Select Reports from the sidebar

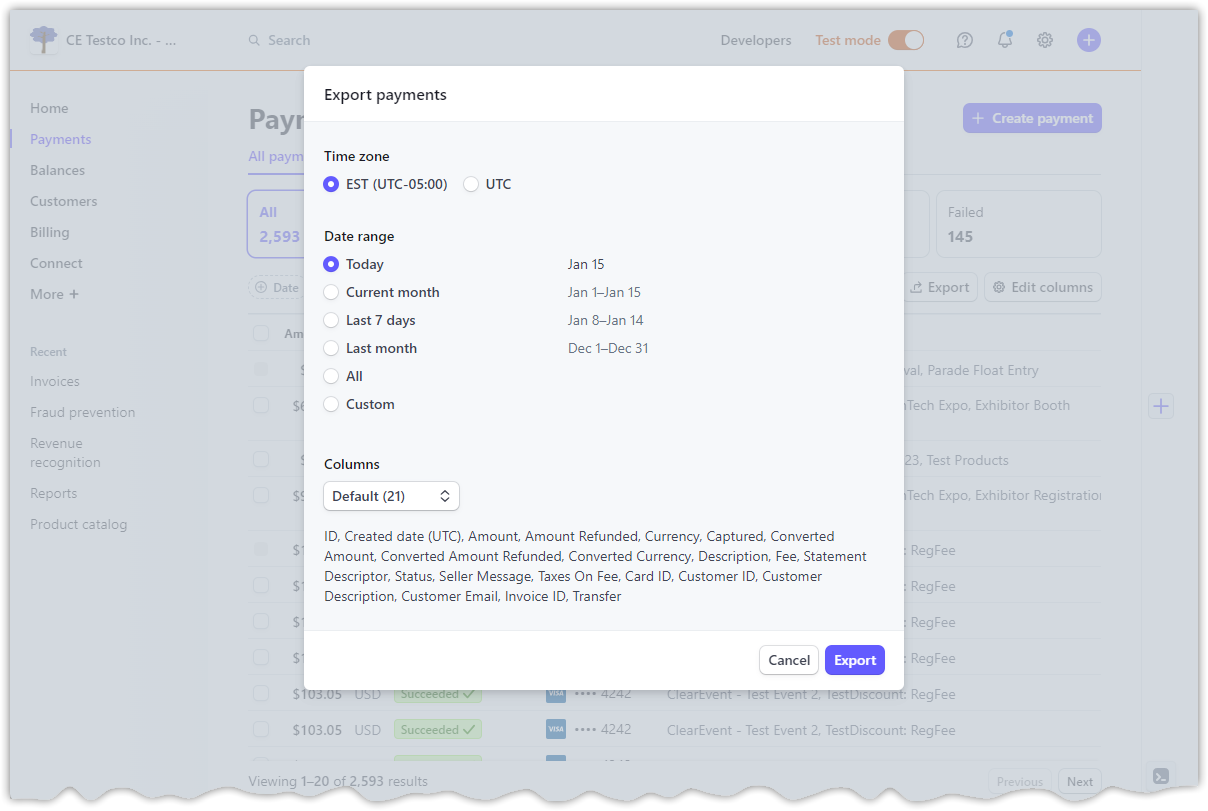pos(53,493)
